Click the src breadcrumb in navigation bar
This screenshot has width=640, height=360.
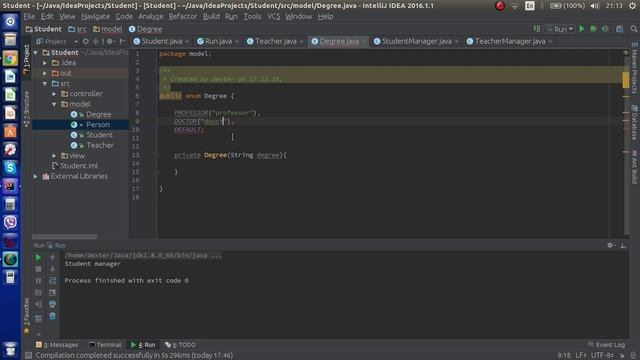tap(78, 29)
